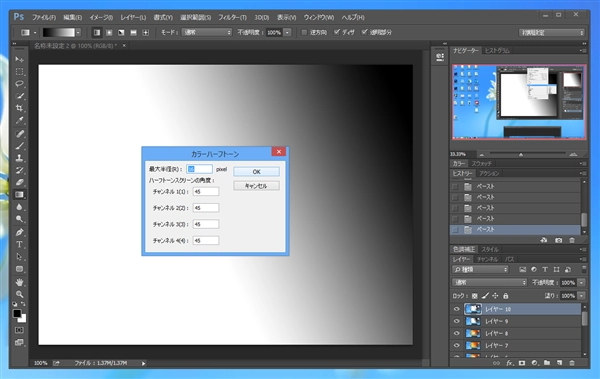The image size is (600, 379).
Task: Switch to the チャンネル tab
Action: (487, 259)
